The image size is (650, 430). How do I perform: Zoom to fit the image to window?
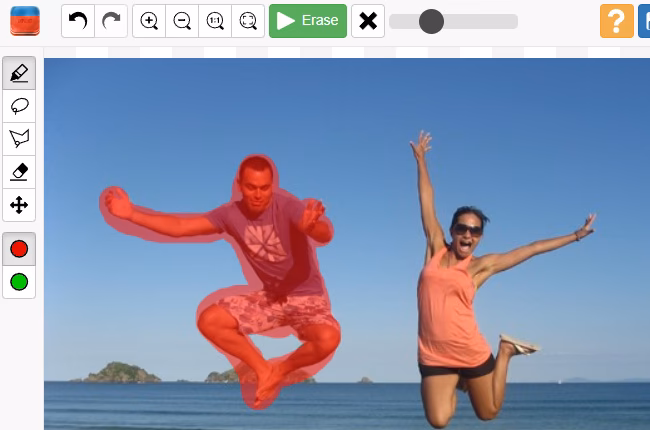(248, 21)
